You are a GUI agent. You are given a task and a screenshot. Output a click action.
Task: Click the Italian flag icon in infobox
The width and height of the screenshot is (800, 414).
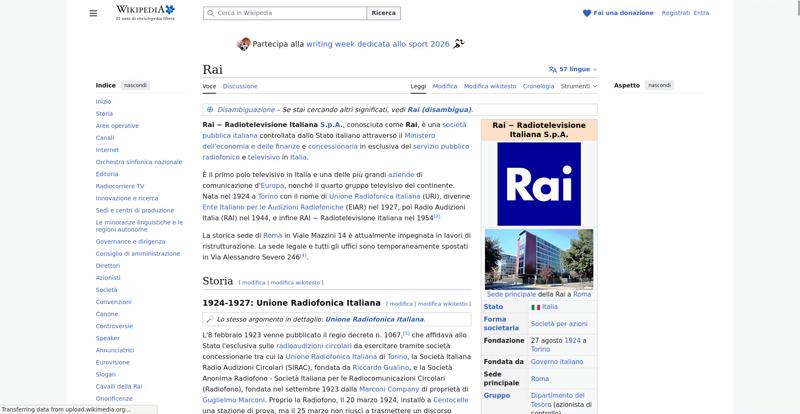tap(535, 307)
